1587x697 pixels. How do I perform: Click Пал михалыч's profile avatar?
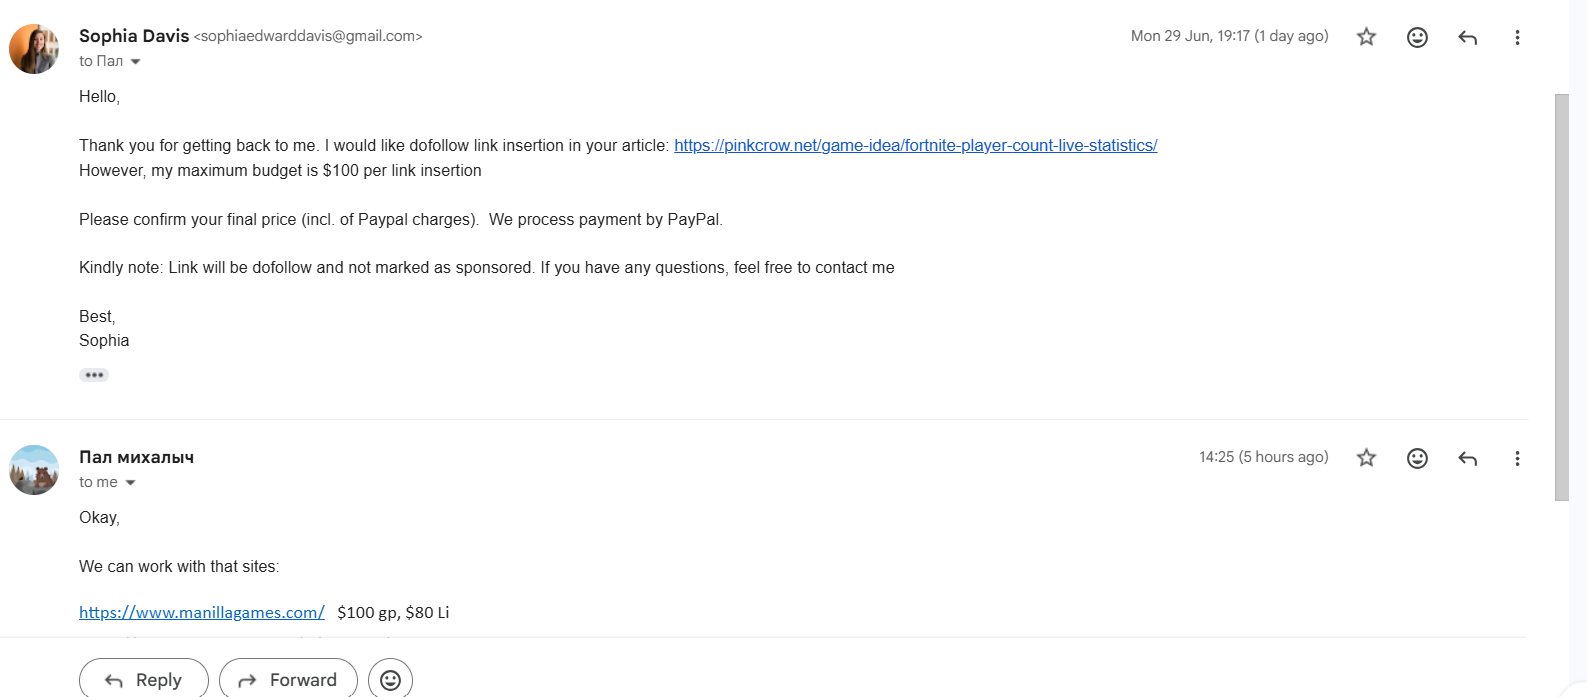point(34,470)
